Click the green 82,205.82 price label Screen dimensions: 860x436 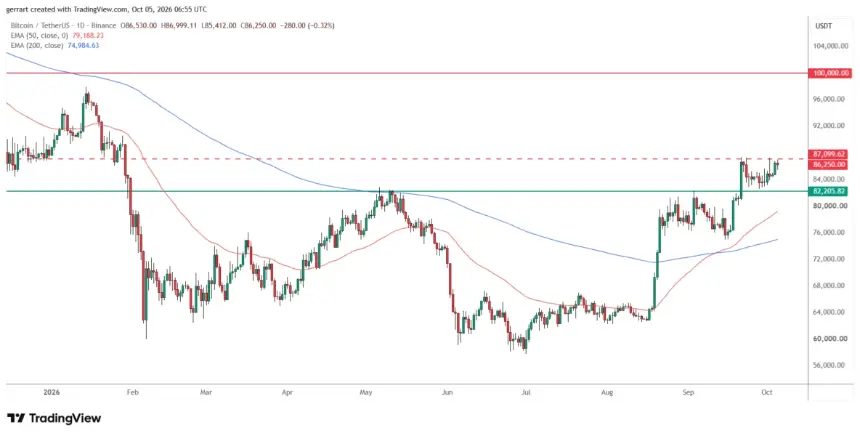(x=830, y=191)
